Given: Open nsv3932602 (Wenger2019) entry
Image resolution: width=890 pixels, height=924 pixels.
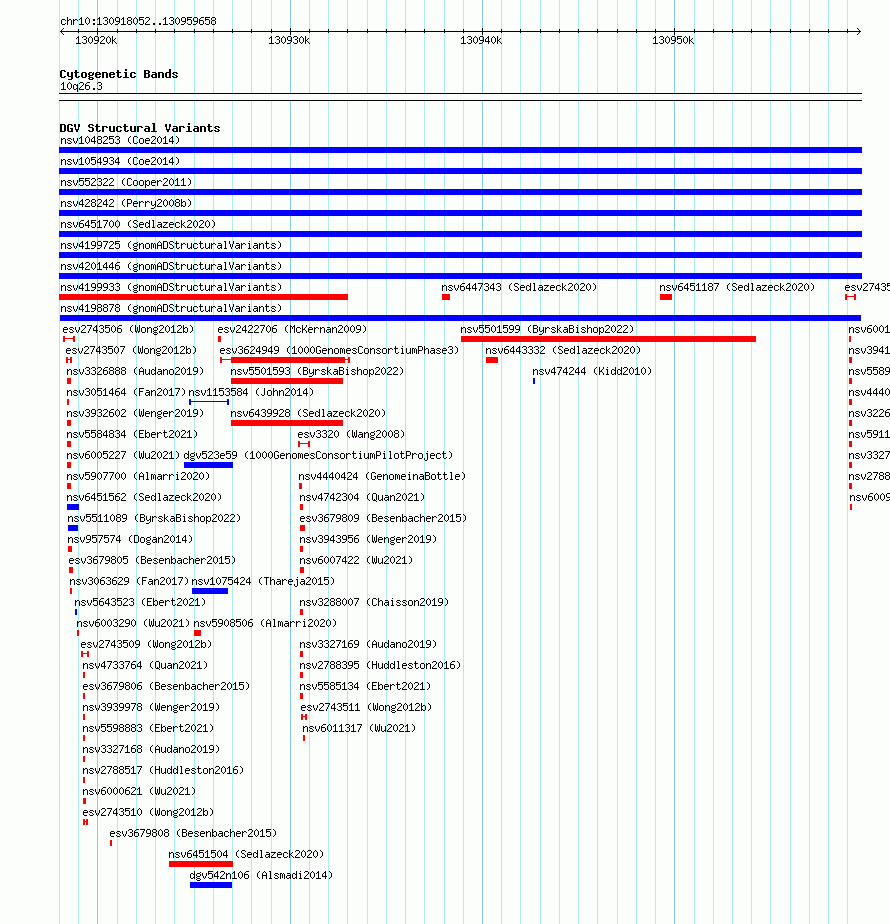Looking at the screenshot, I should [135, 414].
